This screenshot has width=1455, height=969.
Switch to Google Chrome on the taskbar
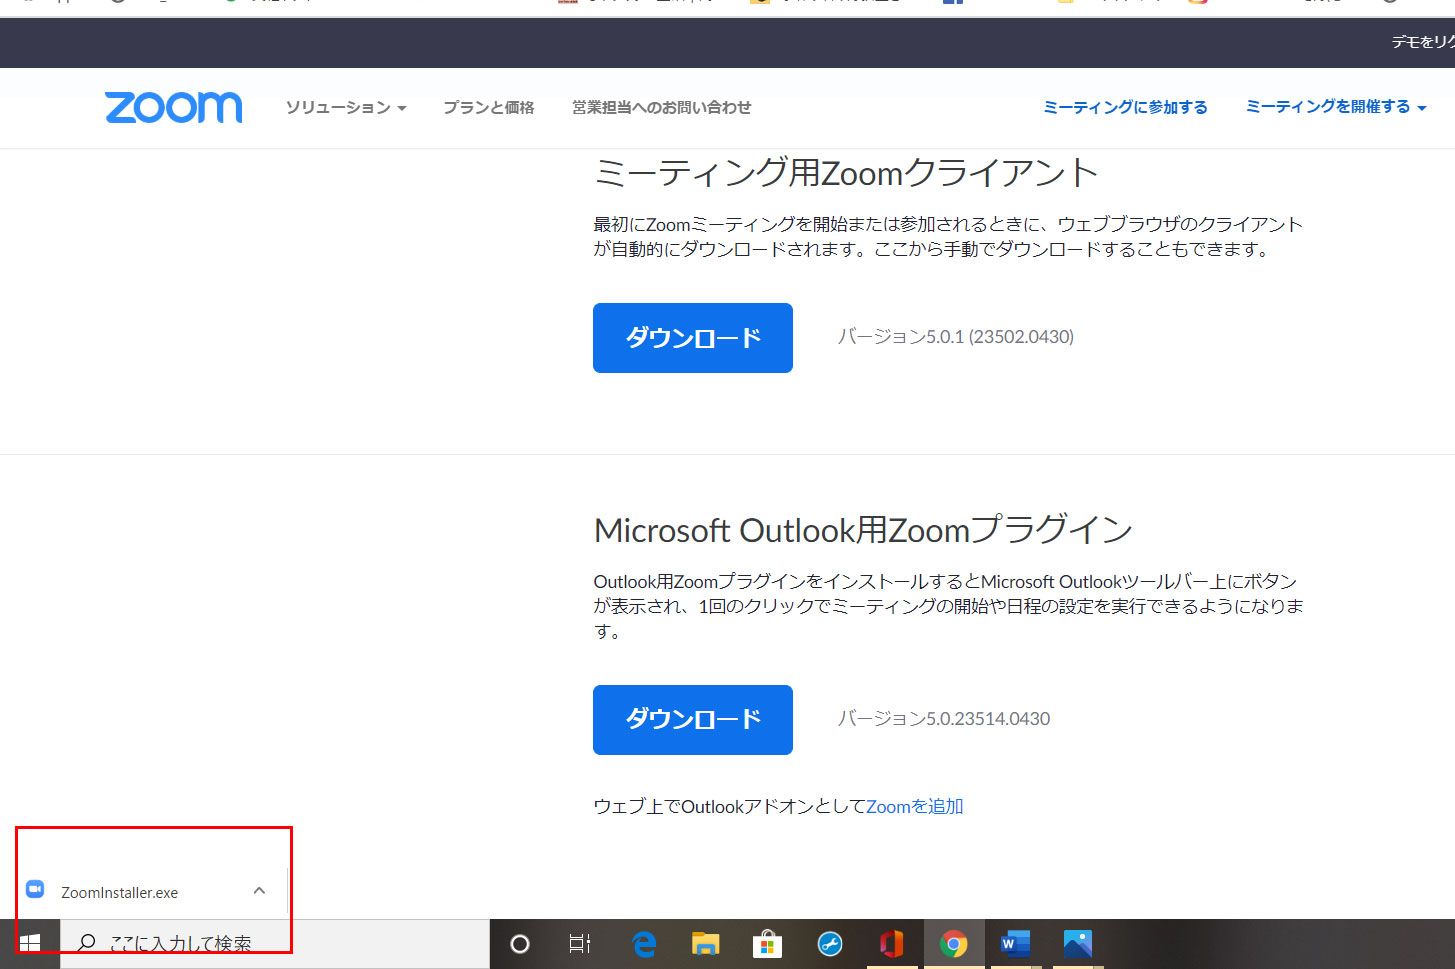tap(954, 943)
